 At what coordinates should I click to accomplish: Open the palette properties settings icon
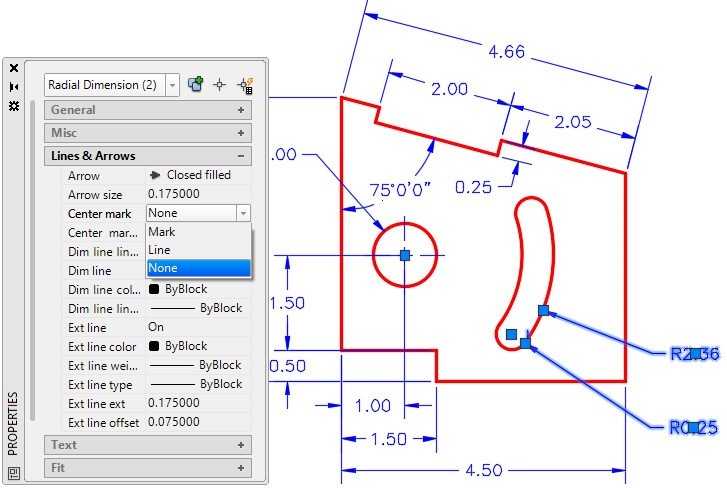pyautogui.click(x=14, y=106)
